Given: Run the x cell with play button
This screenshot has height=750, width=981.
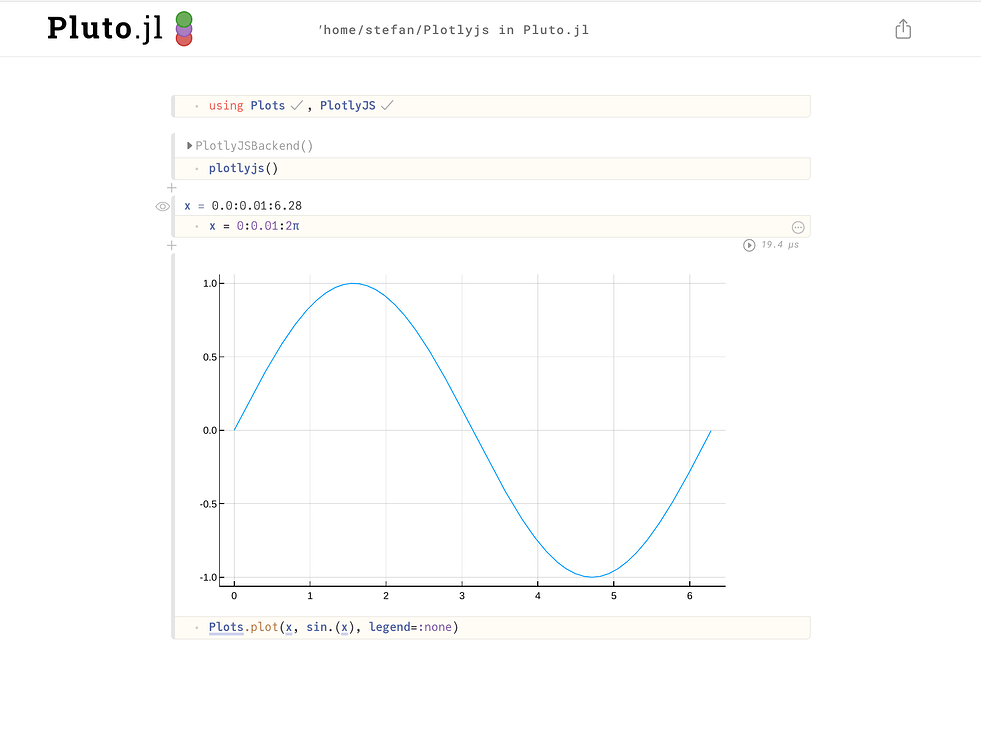Looking at the screenshot, I should 749,245.
